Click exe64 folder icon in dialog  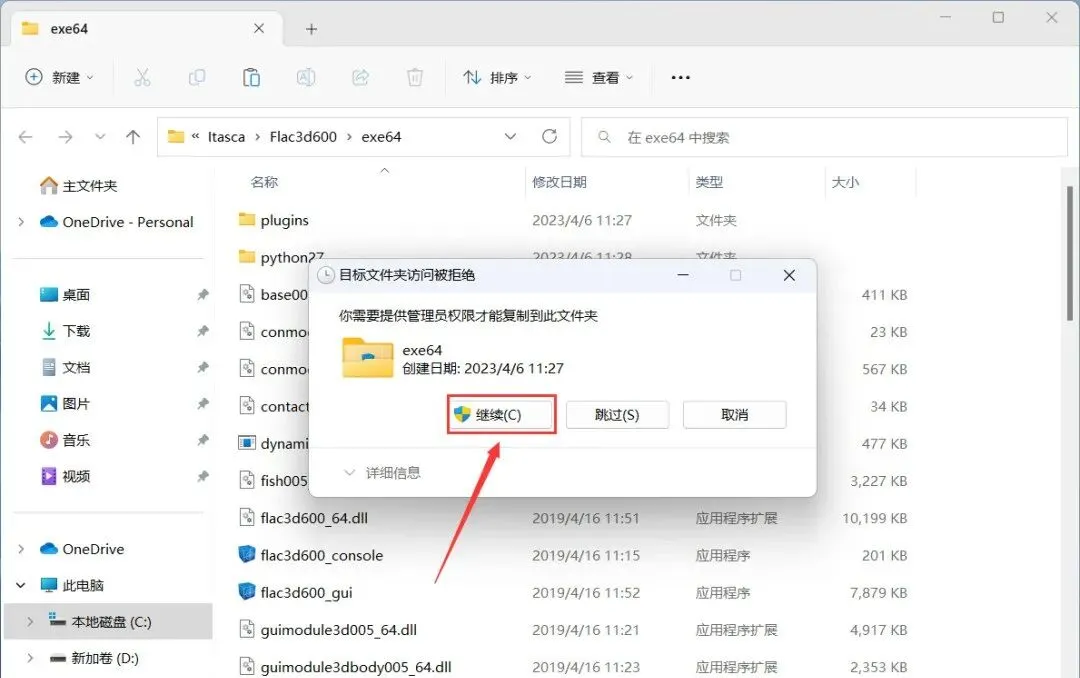click(x=368, y=357)
